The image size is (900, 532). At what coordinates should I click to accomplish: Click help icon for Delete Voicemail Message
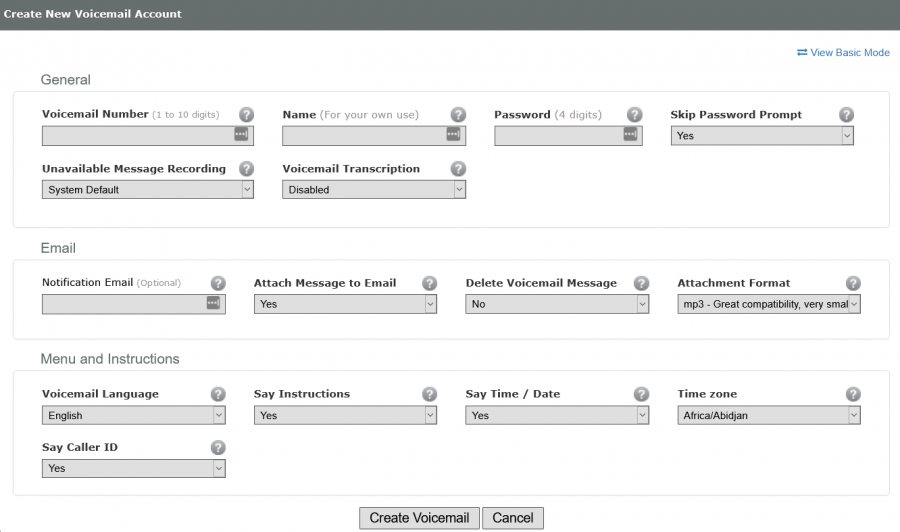click(641, 283)
